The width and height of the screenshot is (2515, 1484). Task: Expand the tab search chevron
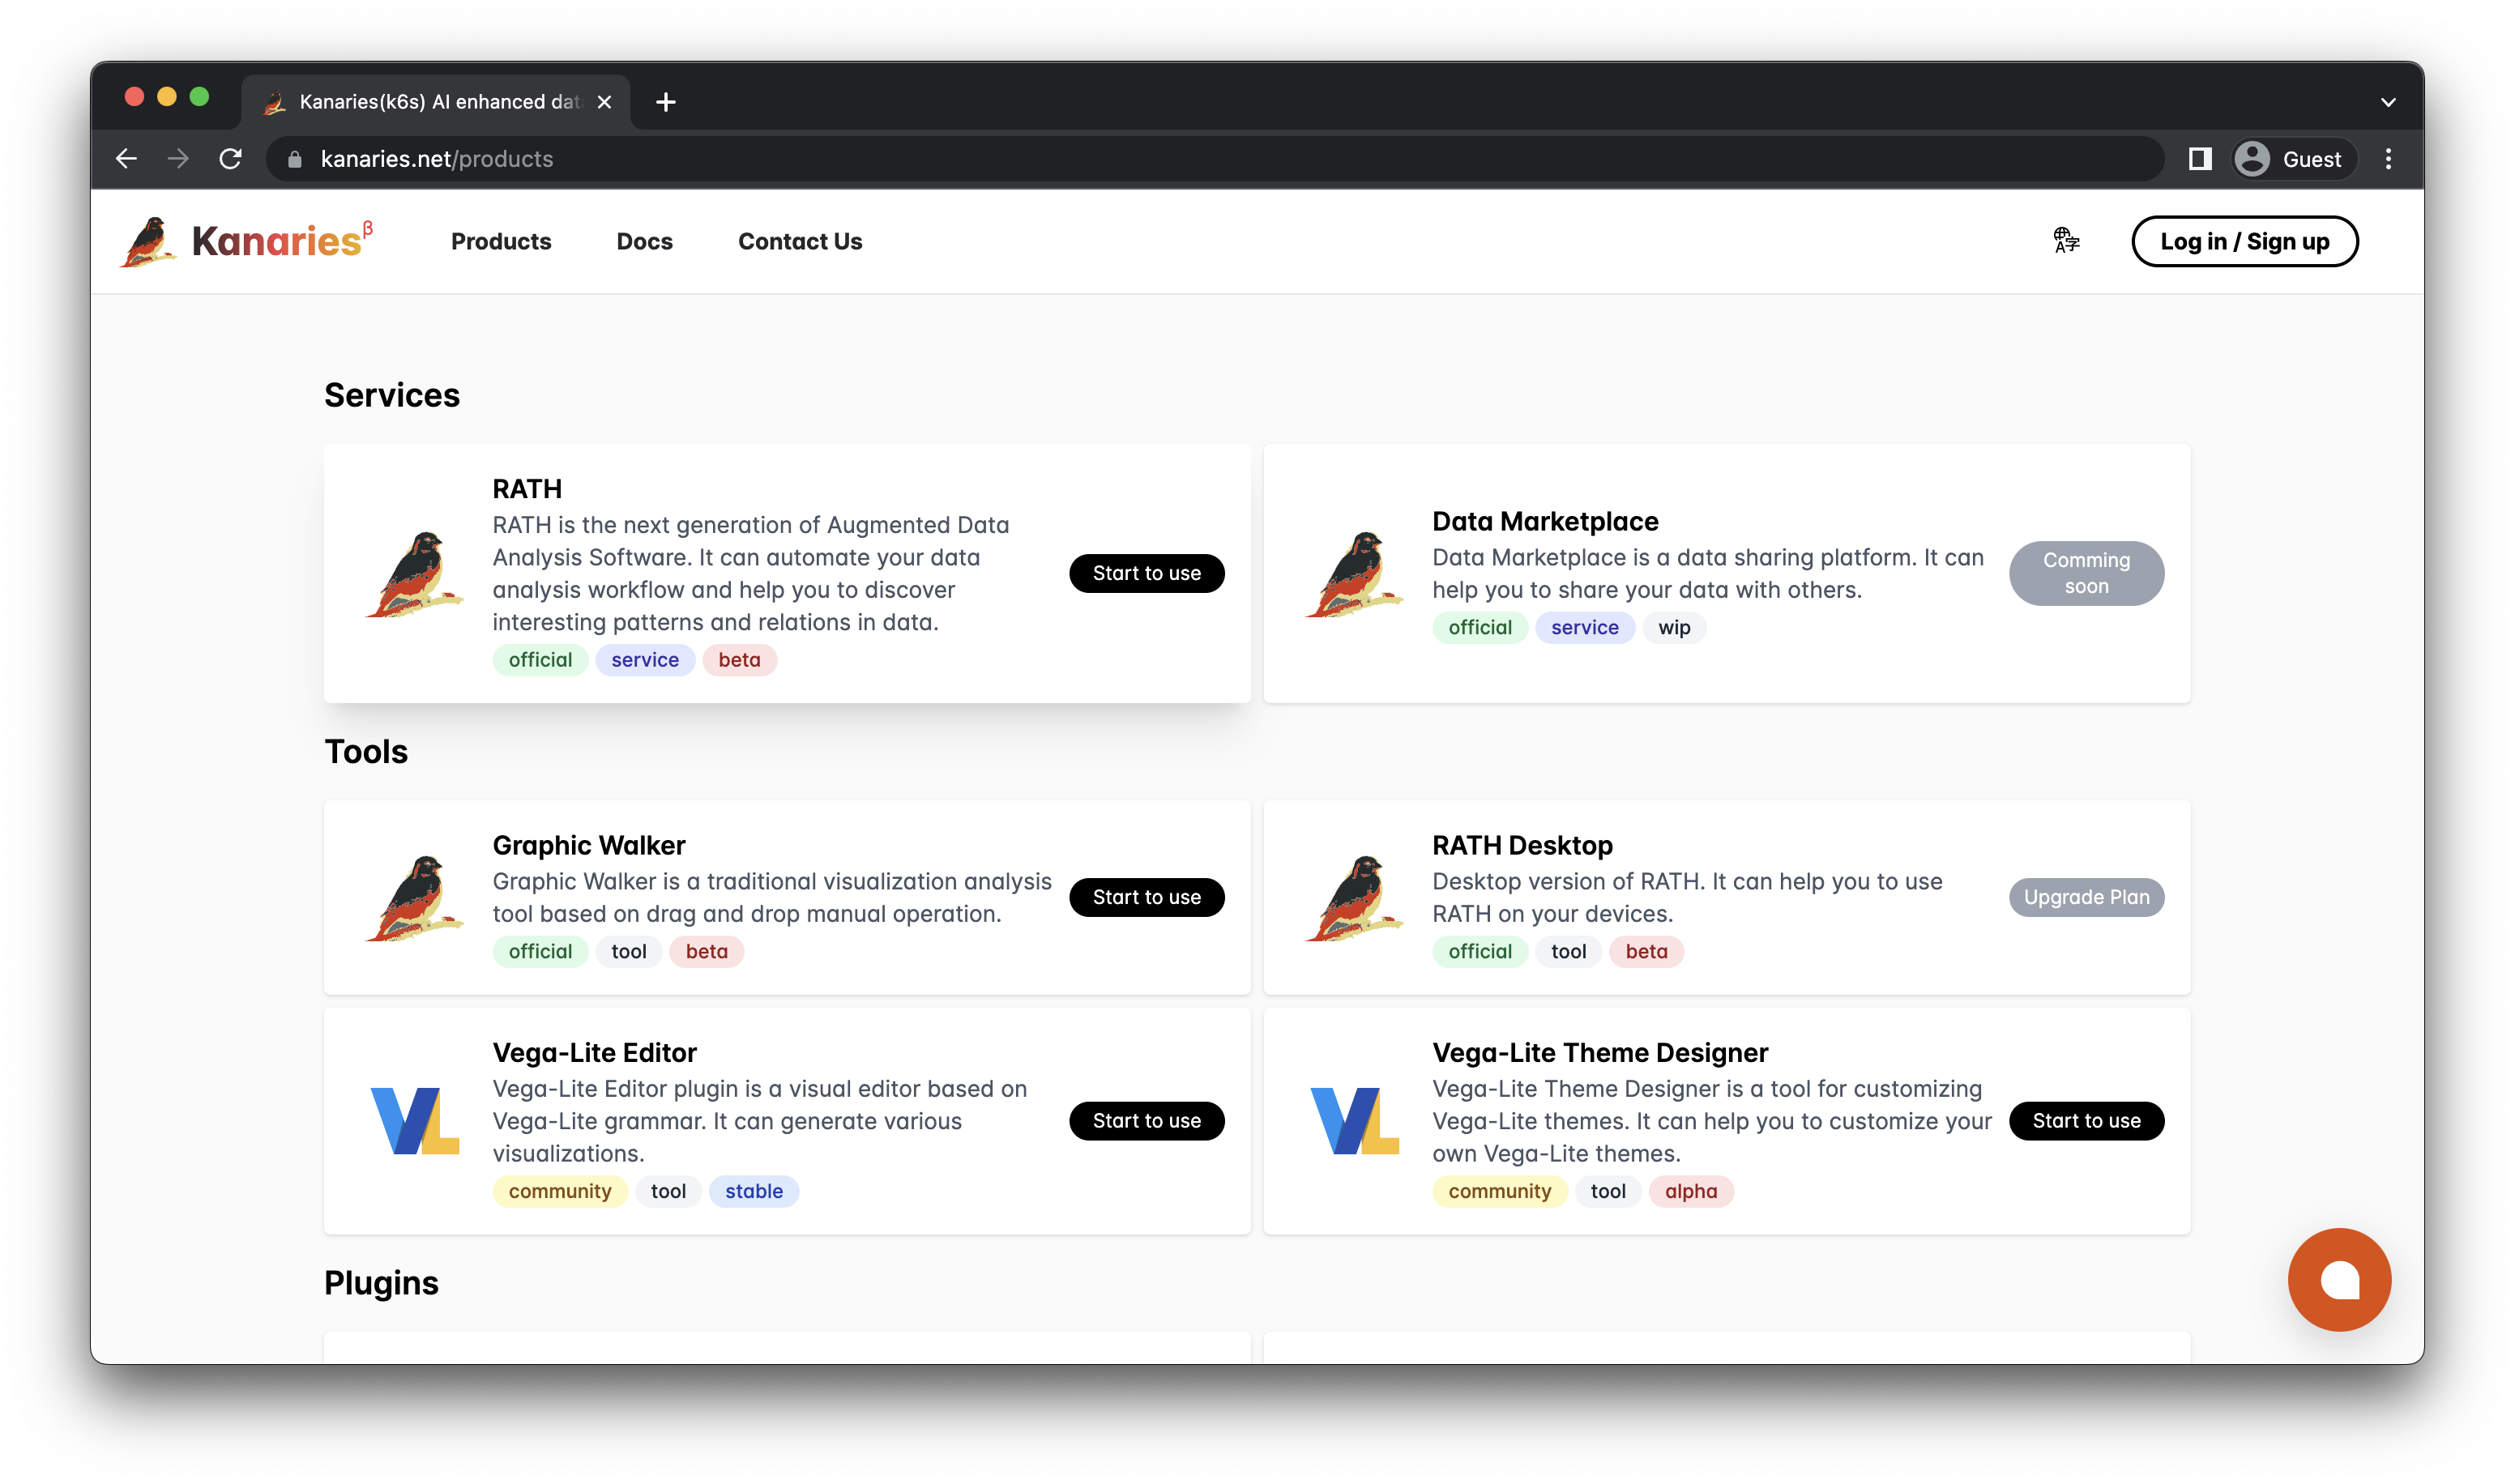2388,102
